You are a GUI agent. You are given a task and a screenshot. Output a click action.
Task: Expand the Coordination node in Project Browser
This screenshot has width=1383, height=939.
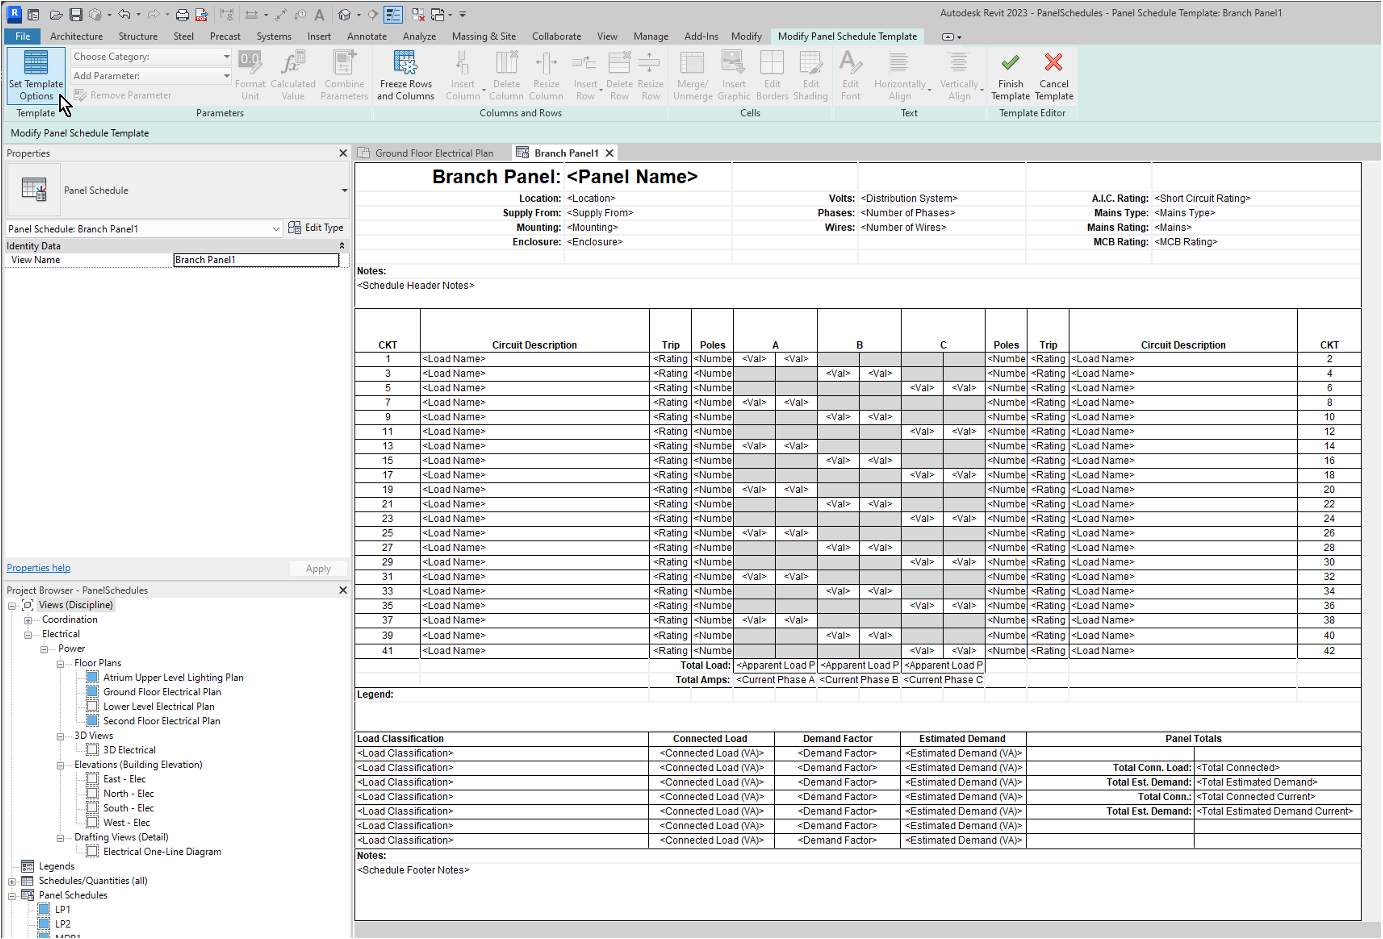[28, 620]
